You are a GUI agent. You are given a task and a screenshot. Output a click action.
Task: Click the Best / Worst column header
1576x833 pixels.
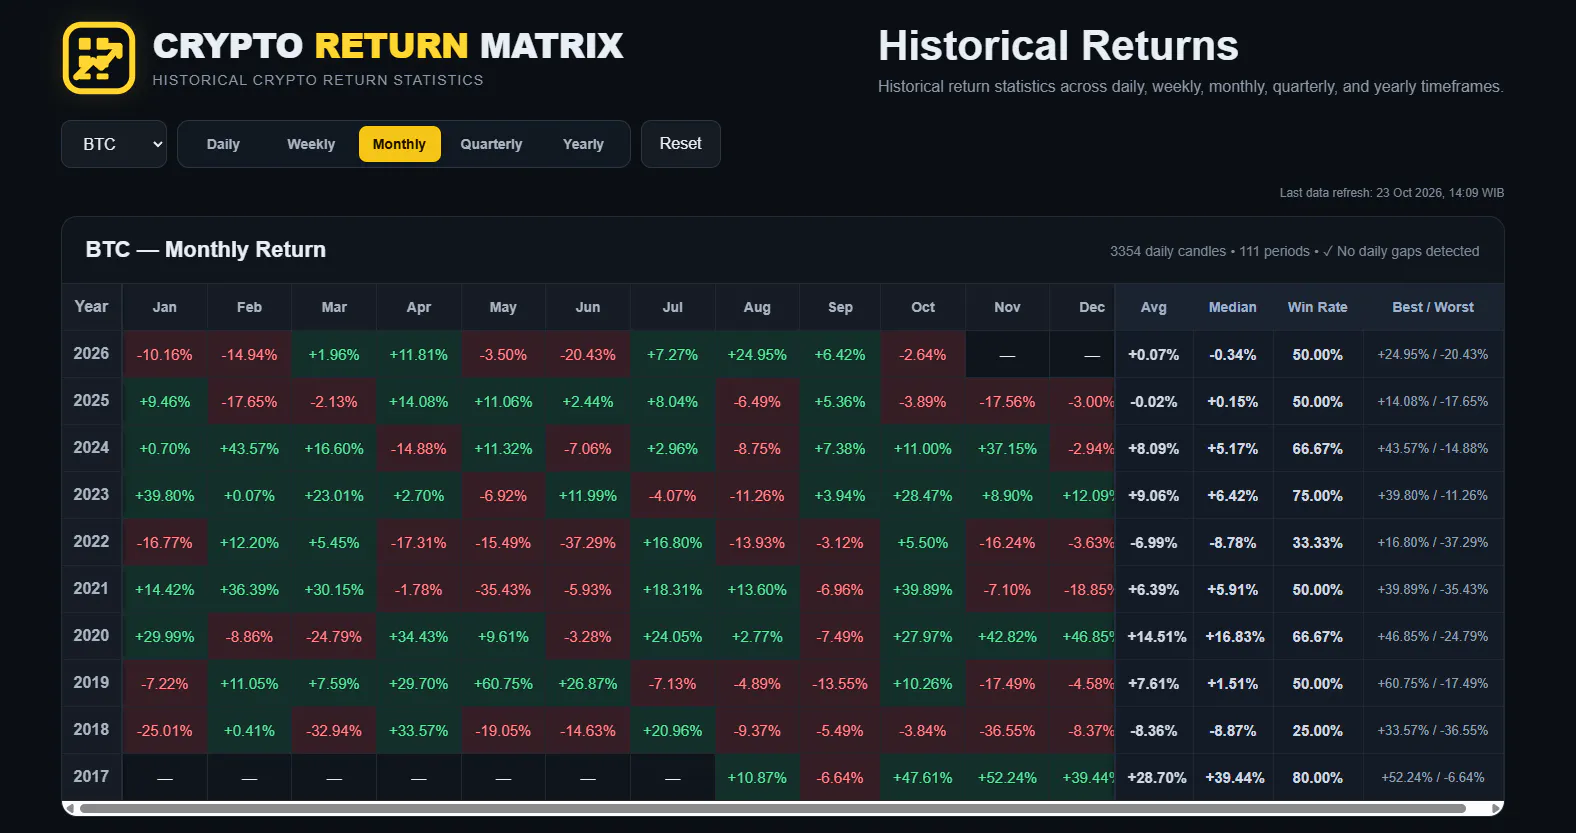coord(1433,307)
